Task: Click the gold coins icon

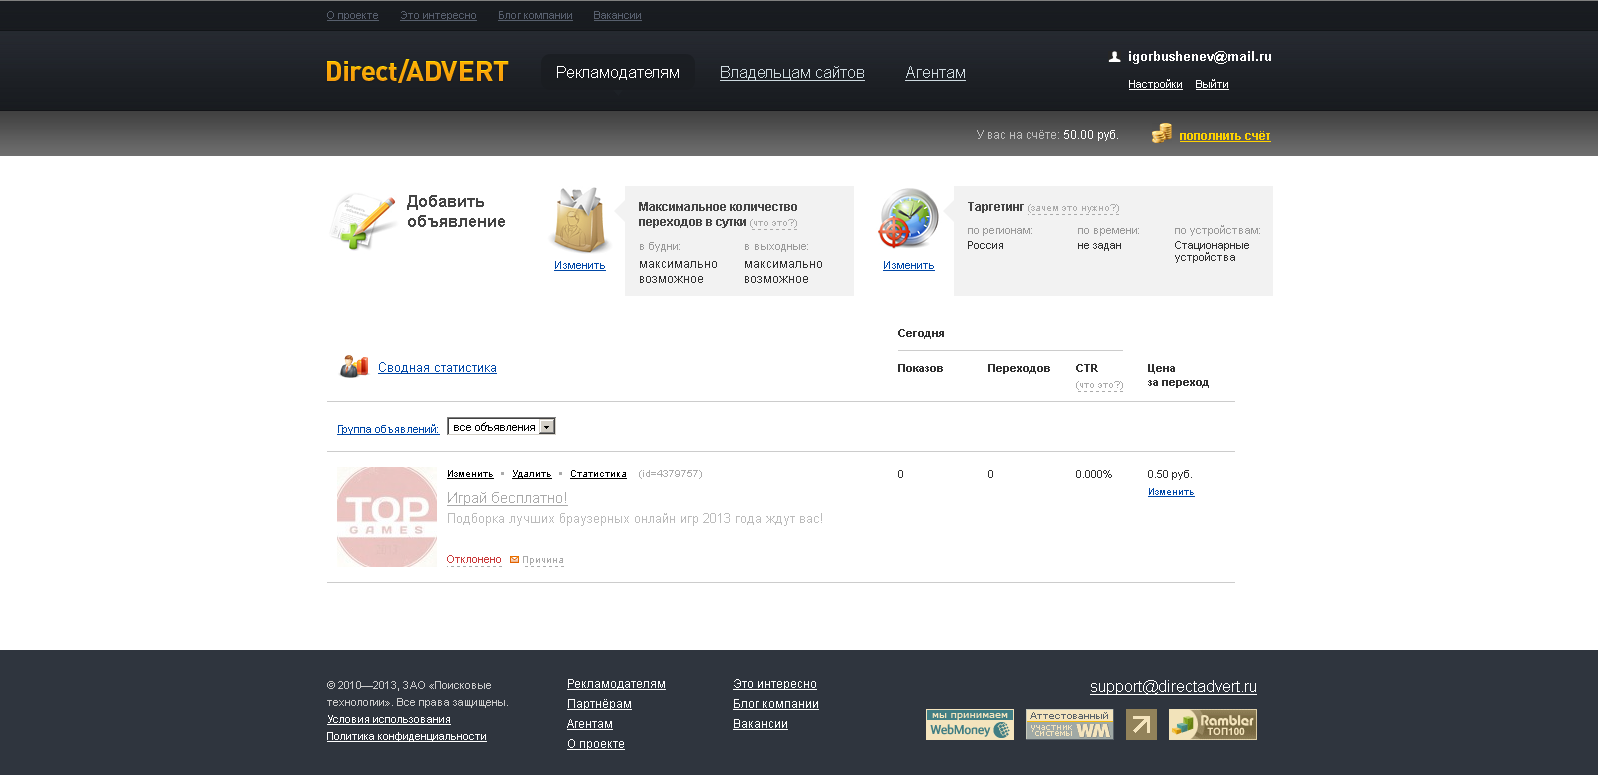Action: pos(1161,133)
